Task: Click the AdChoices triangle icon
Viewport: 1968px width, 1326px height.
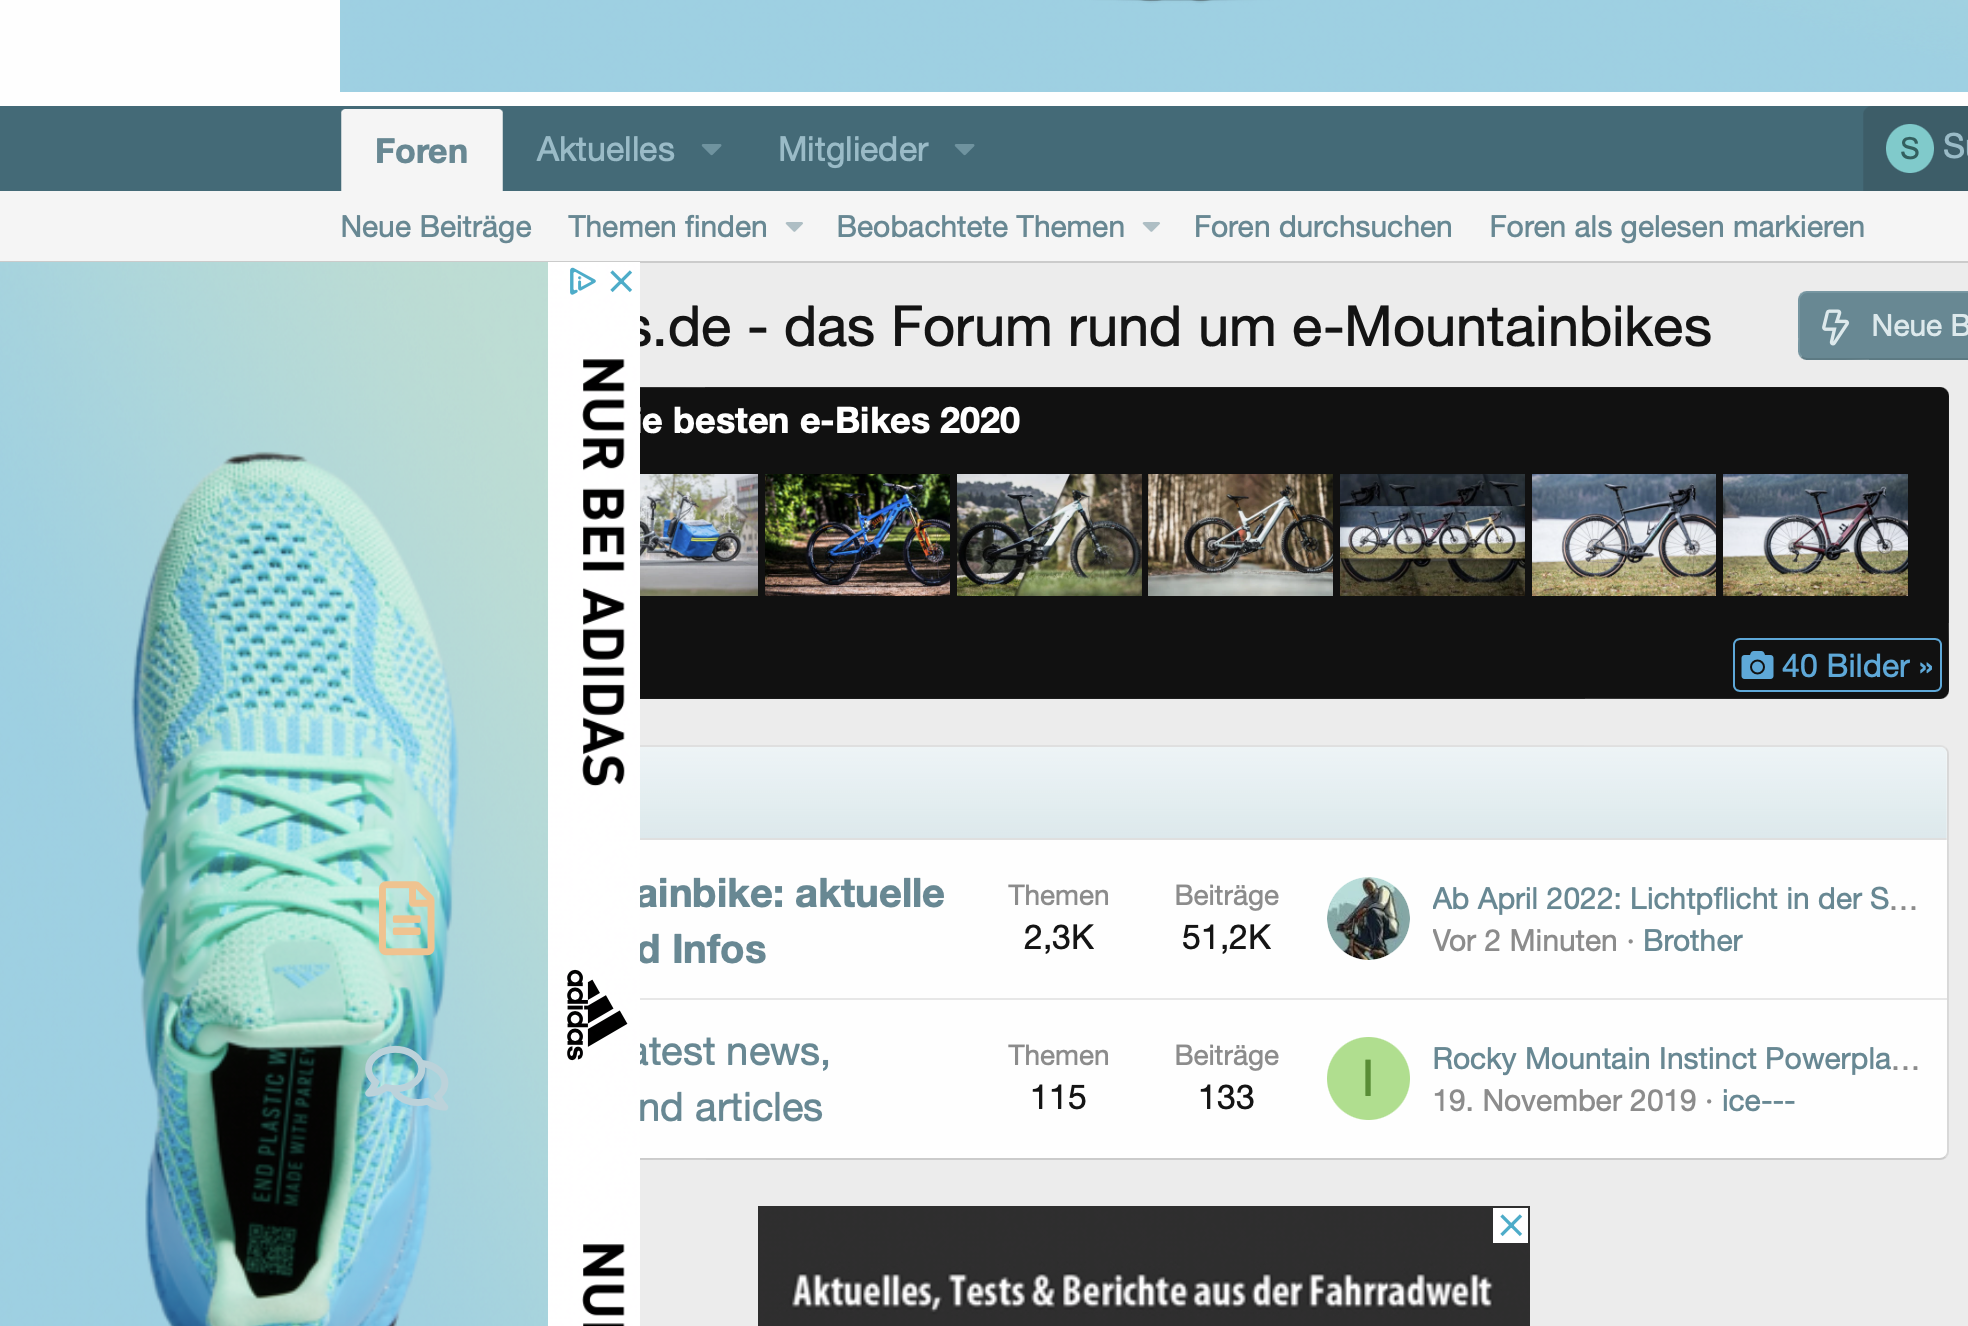Action: pyautogui.click(x=581, y=281)
